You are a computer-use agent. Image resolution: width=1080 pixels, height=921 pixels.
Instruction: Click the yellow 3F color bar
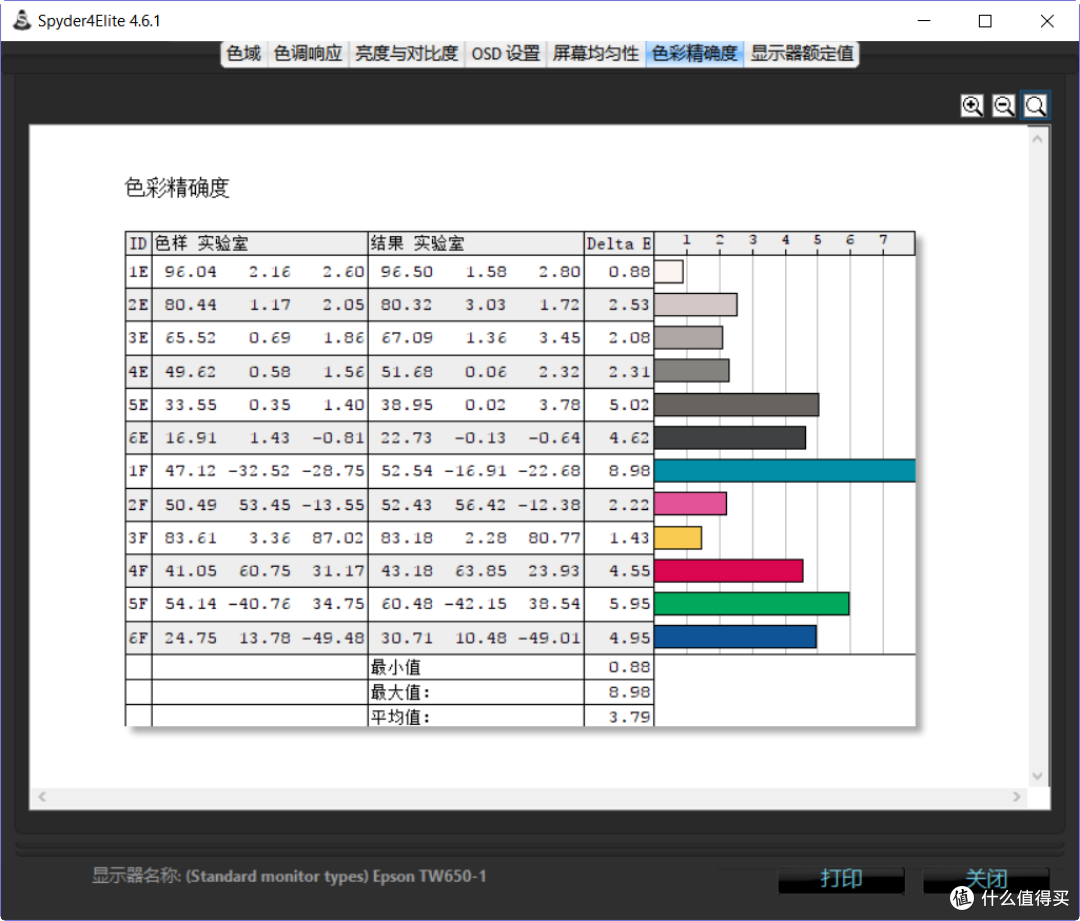point(678,538)
